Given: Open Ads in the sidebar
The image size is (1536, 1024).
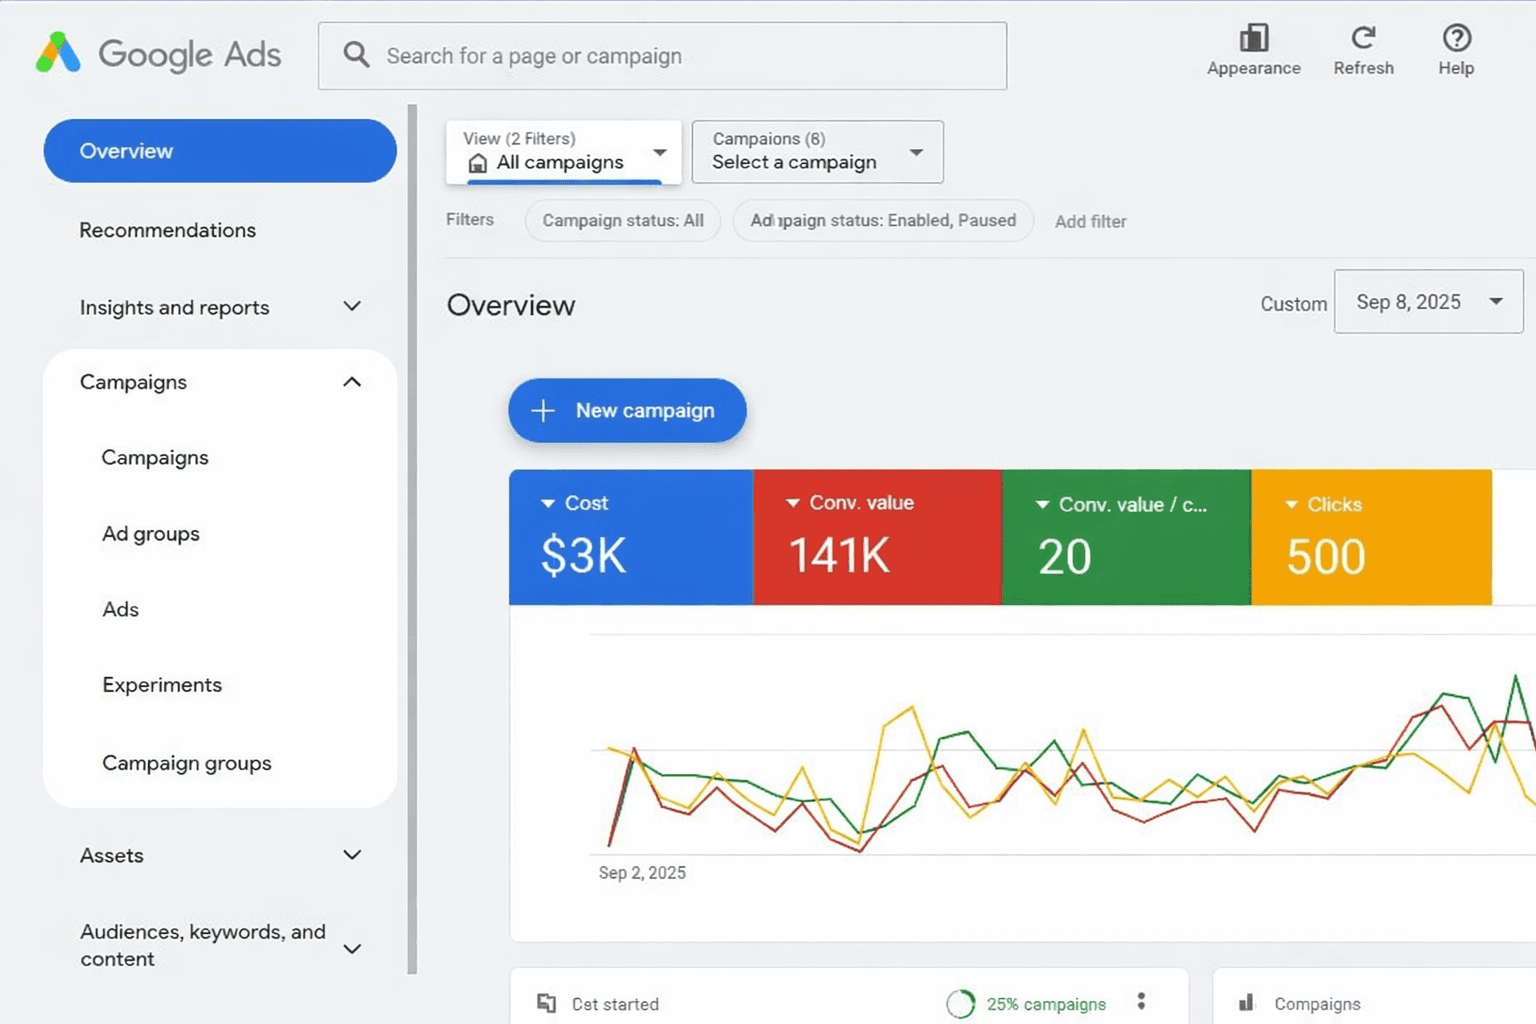Looking at the screenshot, I should 120,609.
